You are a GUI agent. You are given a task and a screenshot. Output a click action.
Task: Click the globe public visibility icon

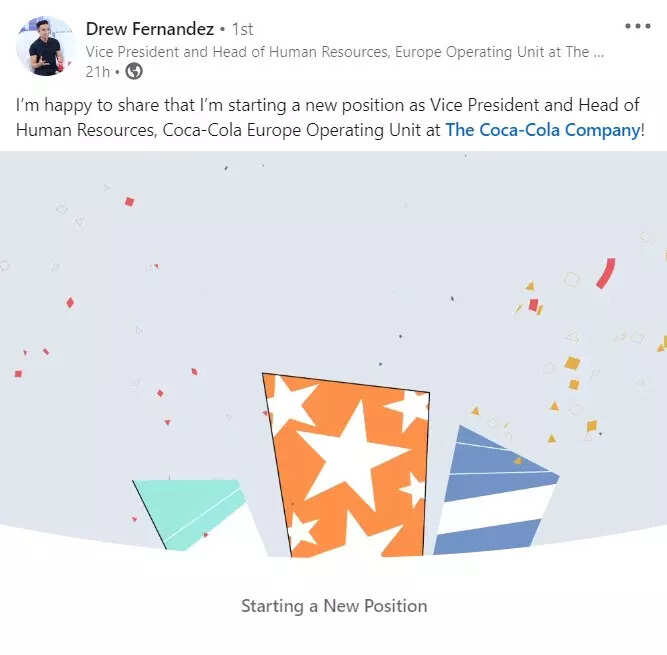pyautogui.click(x=134, y=71)
